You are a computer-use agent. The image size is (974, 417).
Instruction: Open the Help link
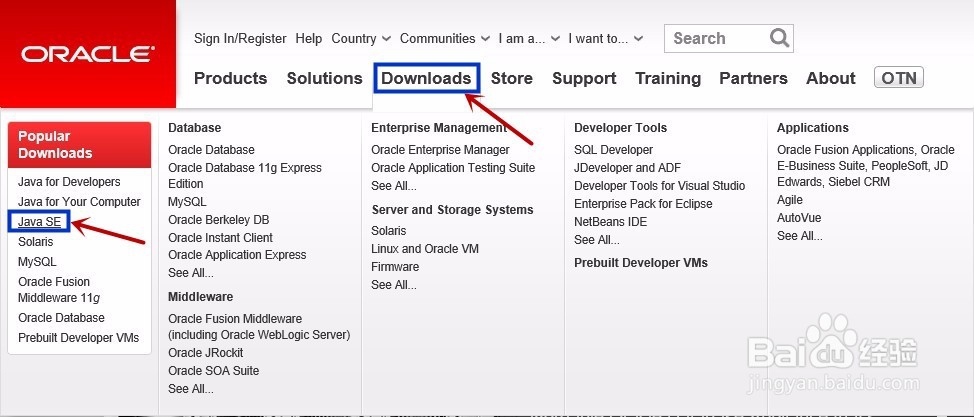coord(309,39)
